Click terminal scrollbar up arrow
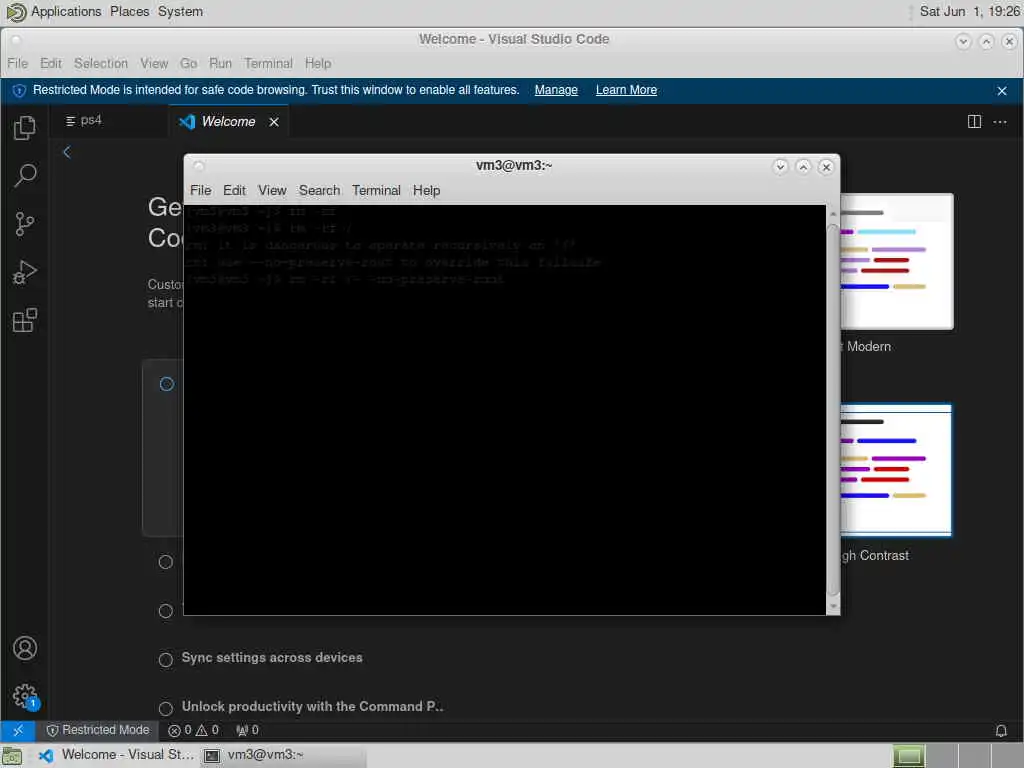The width and height of the screenshot is (1024, 768). (833, 214)
